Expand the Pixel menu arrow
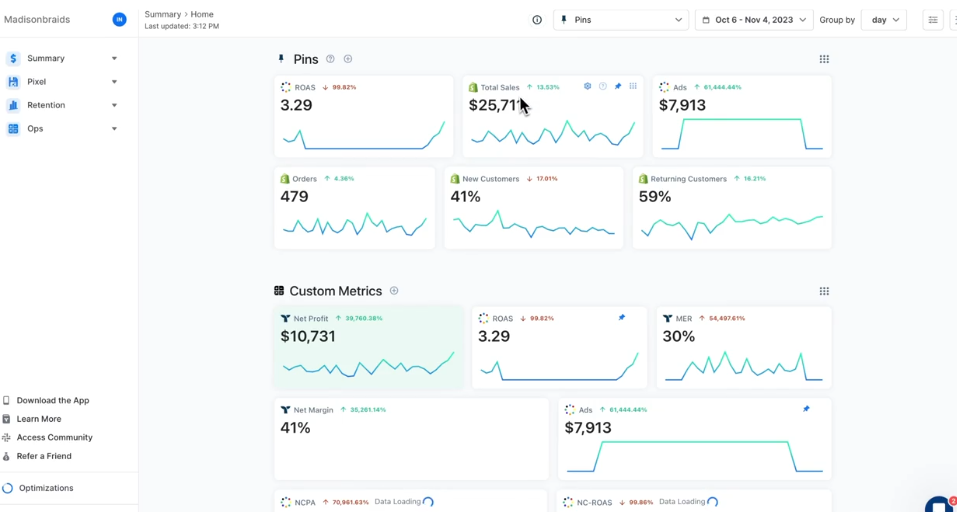 pyautogui.click(x=114, y=82)
